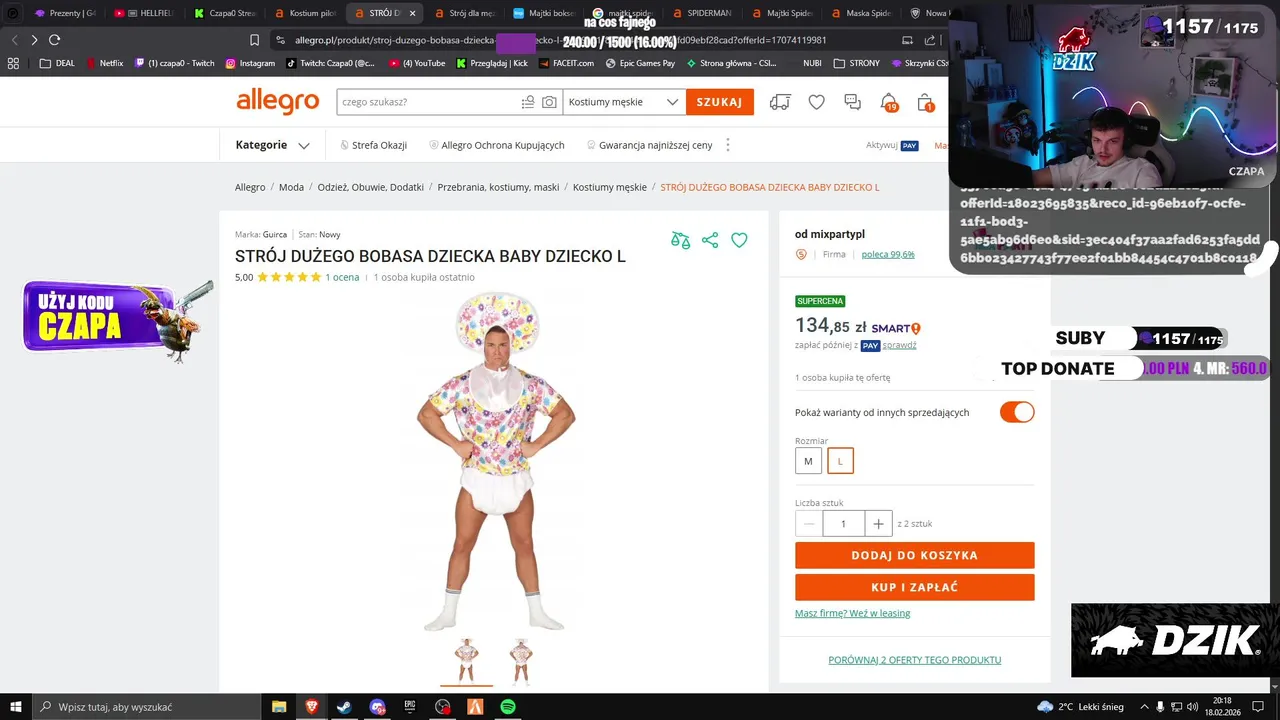
Task: Select size M option
Action: [x=808, y=461]
